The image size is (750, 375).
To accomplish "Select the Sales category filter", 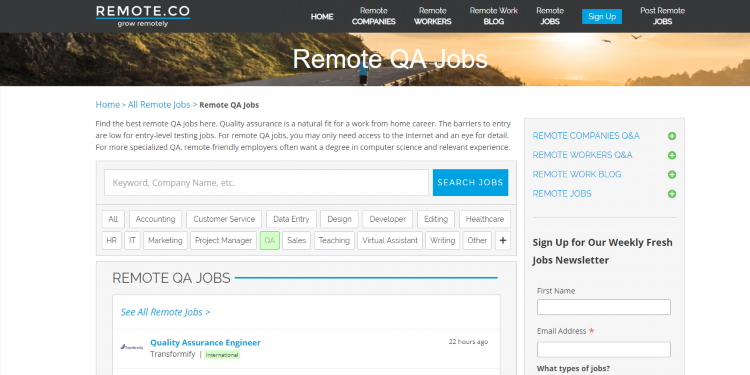I will pyautogui.click(x=297, y=241).
